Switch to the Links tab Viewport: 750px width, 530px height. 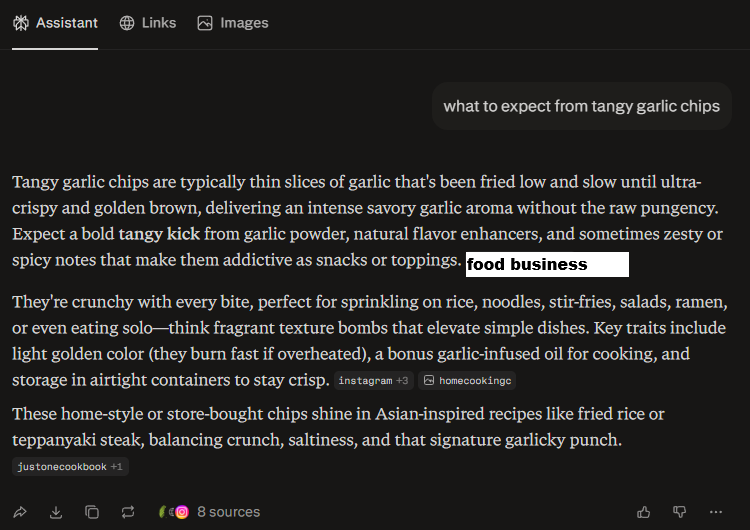click(146, 23)
